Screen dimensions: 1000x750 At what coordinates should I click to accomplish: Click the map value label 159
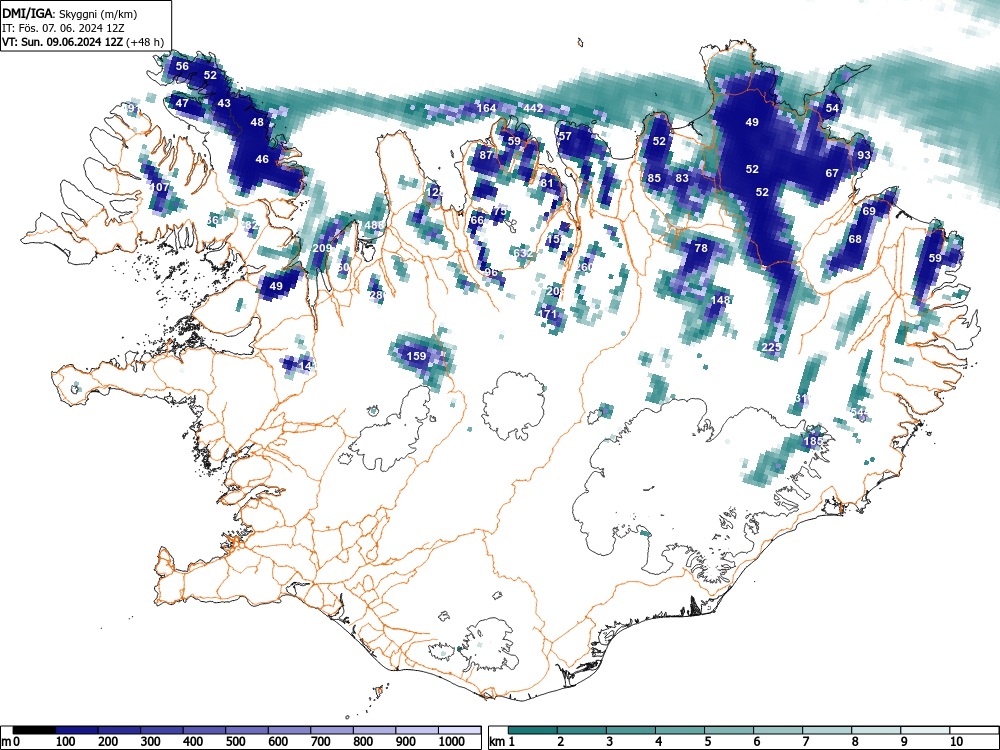[x=416, y=356]
